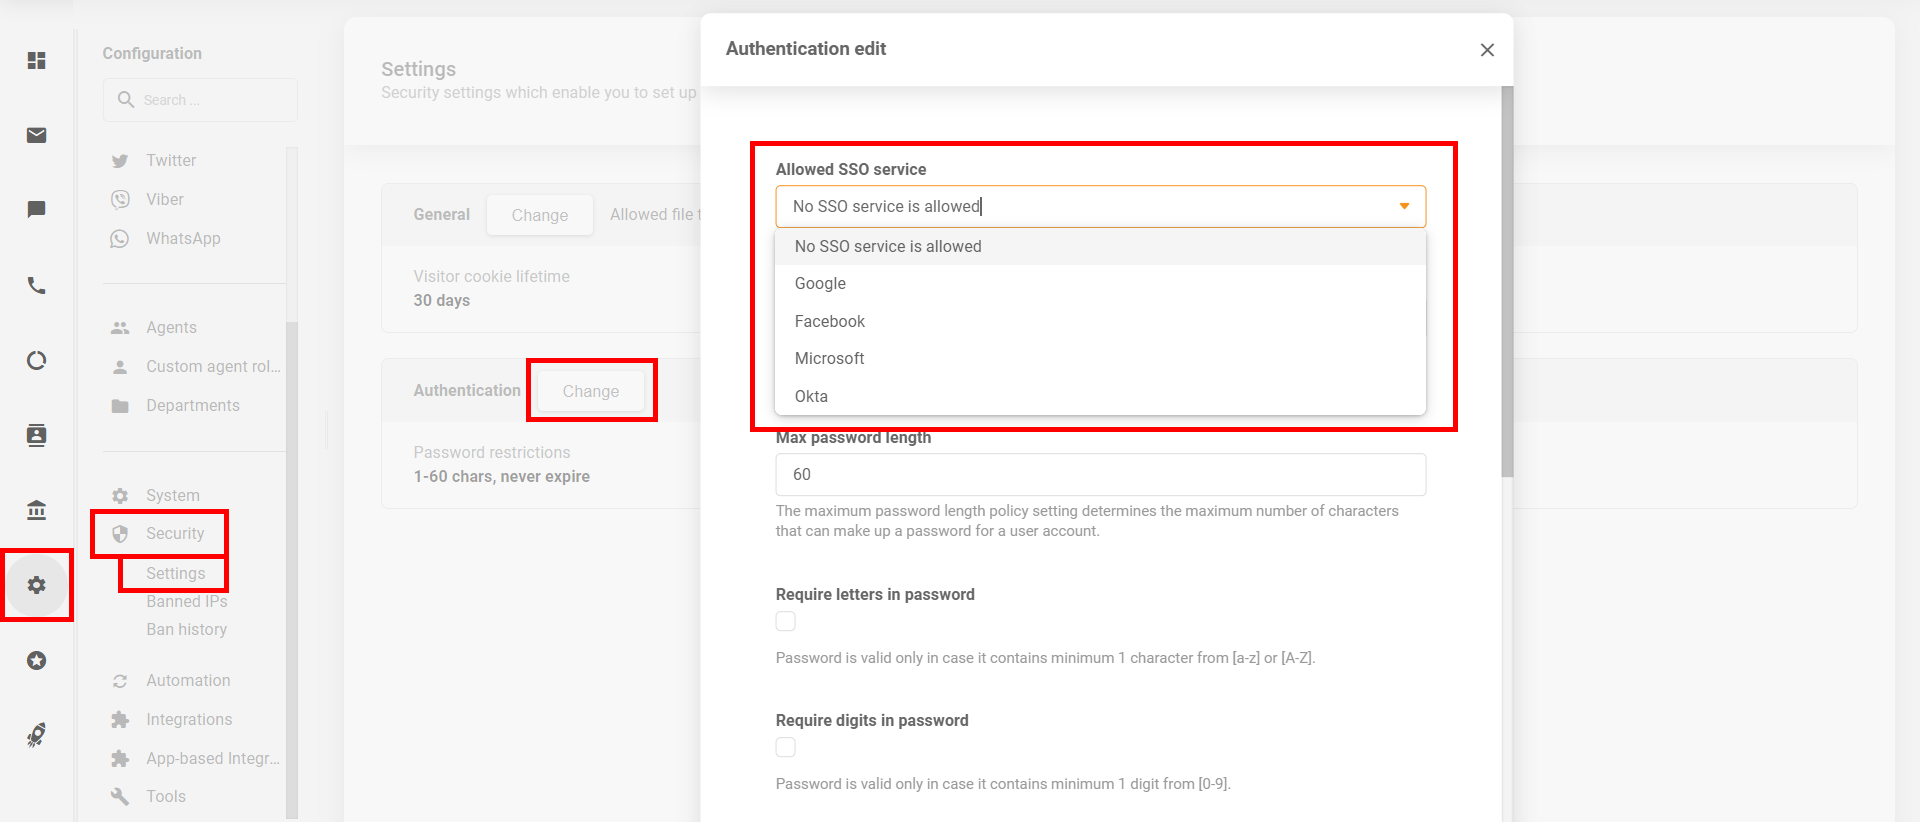Open the phone calls icon
The width and height of the screenshot is (1920, 822).
[37, 286]
